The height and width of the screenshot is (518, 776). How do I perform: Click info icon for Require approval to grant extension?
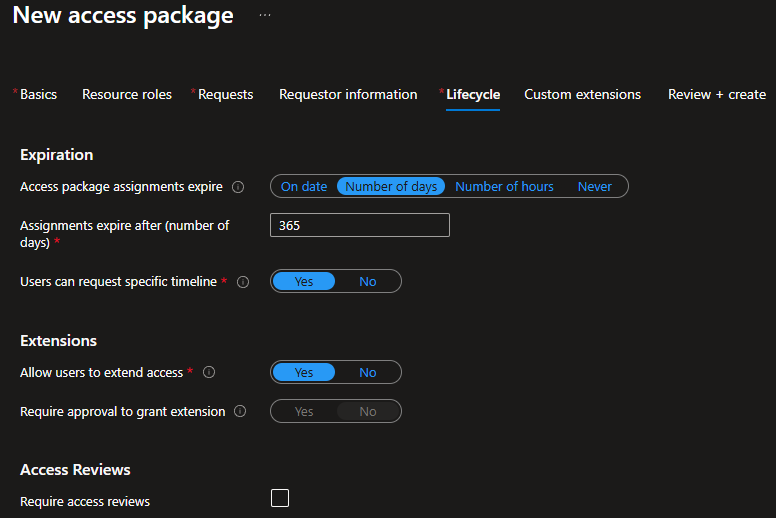point(240,411)
